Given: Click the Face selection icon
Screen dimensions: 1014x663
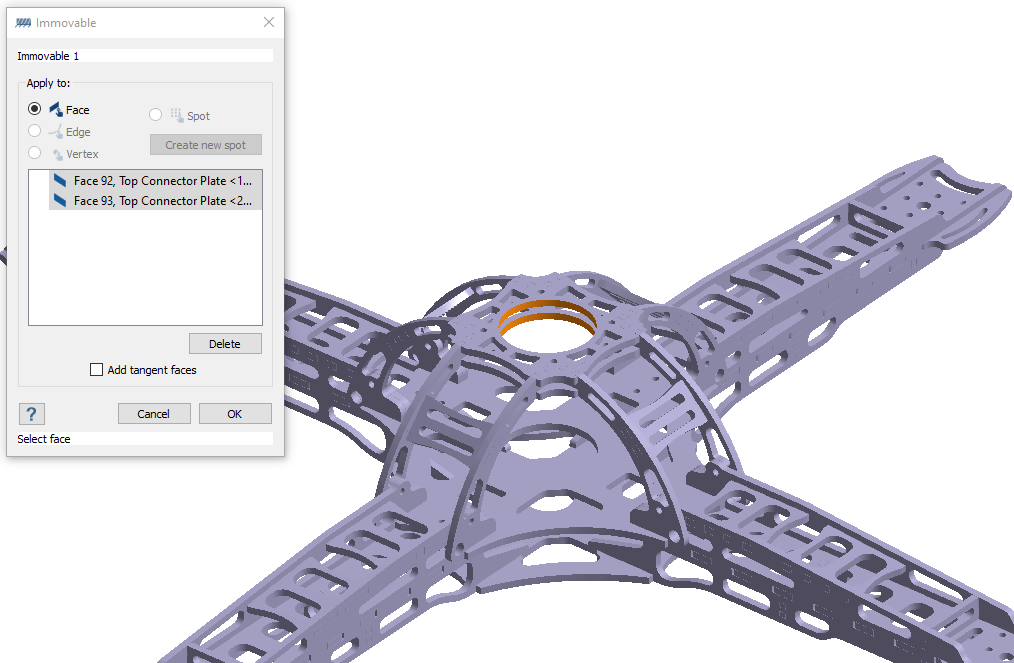Looking at the screenshot, I should pyautogui.click(x=56, y=109).
